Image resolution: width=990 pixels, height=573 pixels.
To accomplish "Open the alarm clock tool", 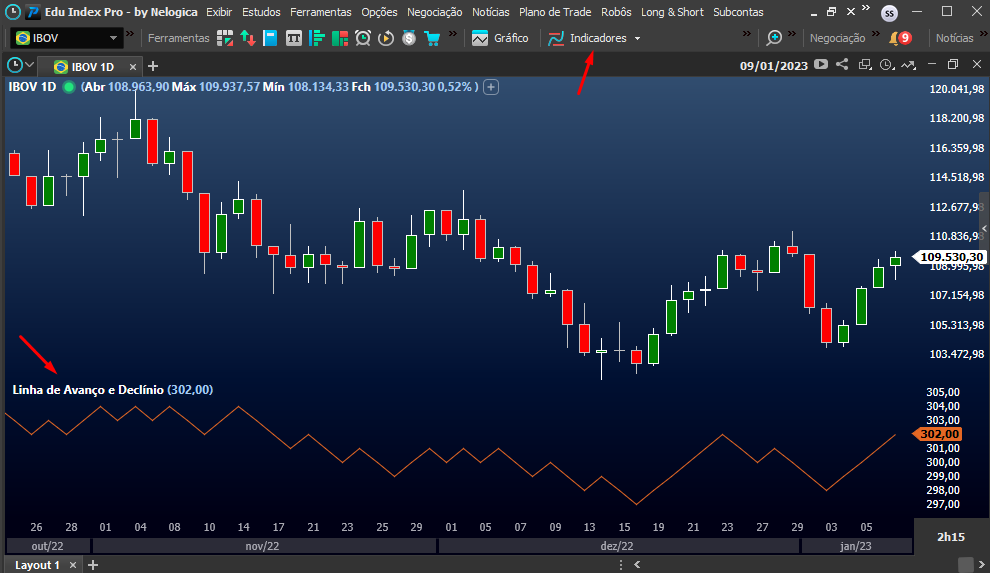I will pos(363,38).
